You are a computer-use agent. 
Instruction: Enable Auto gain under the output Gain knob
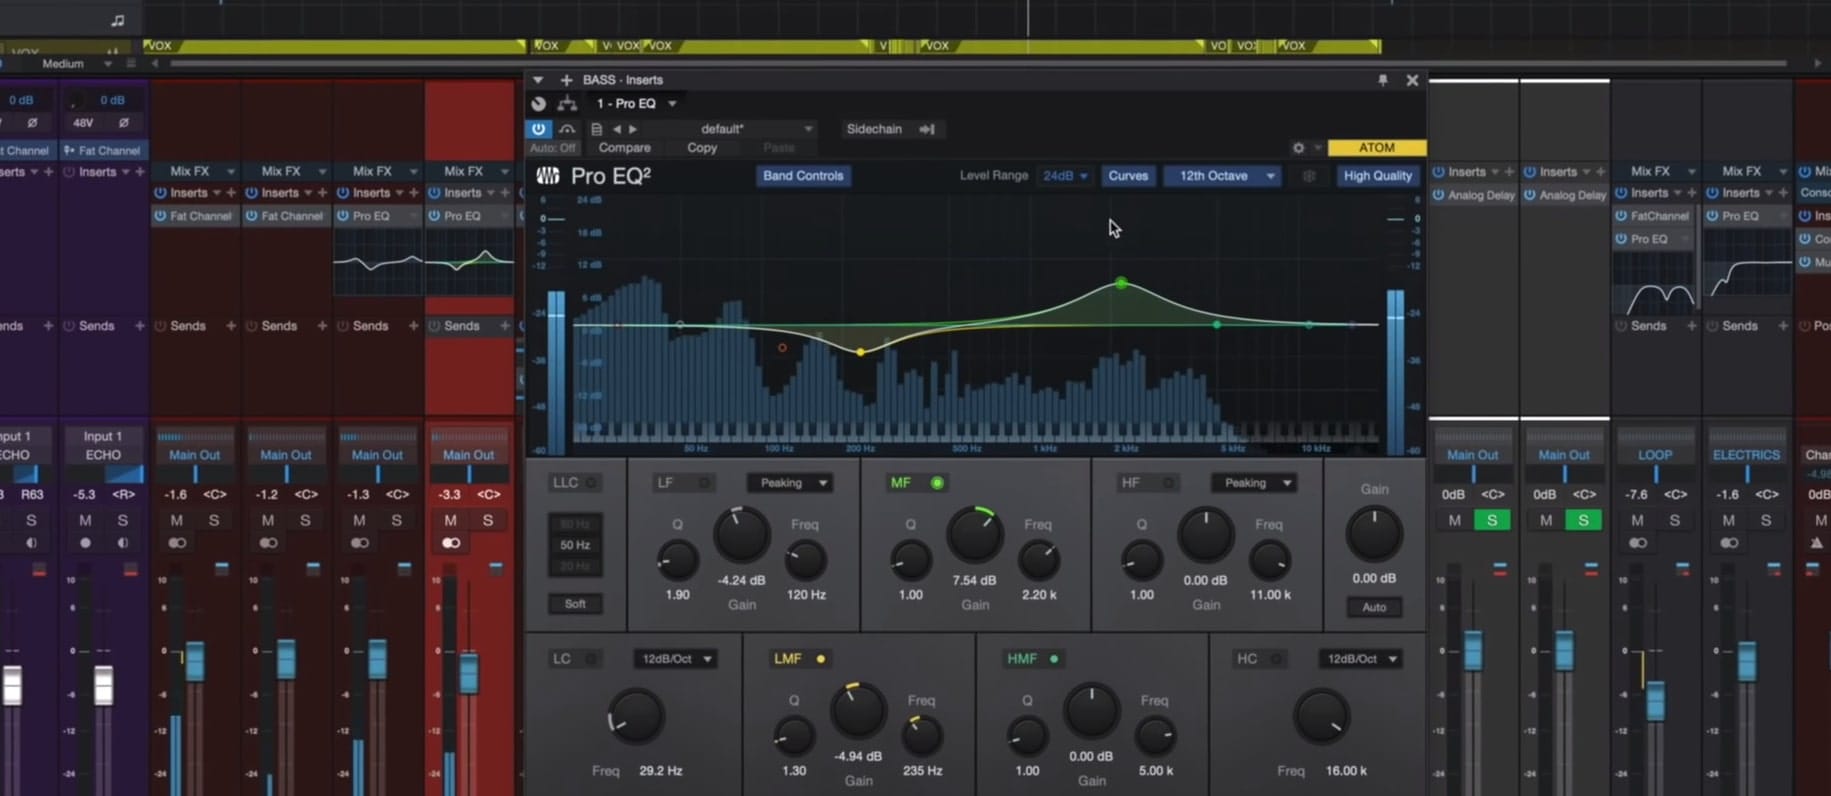pyautogui.click(x=1374, y=607)
